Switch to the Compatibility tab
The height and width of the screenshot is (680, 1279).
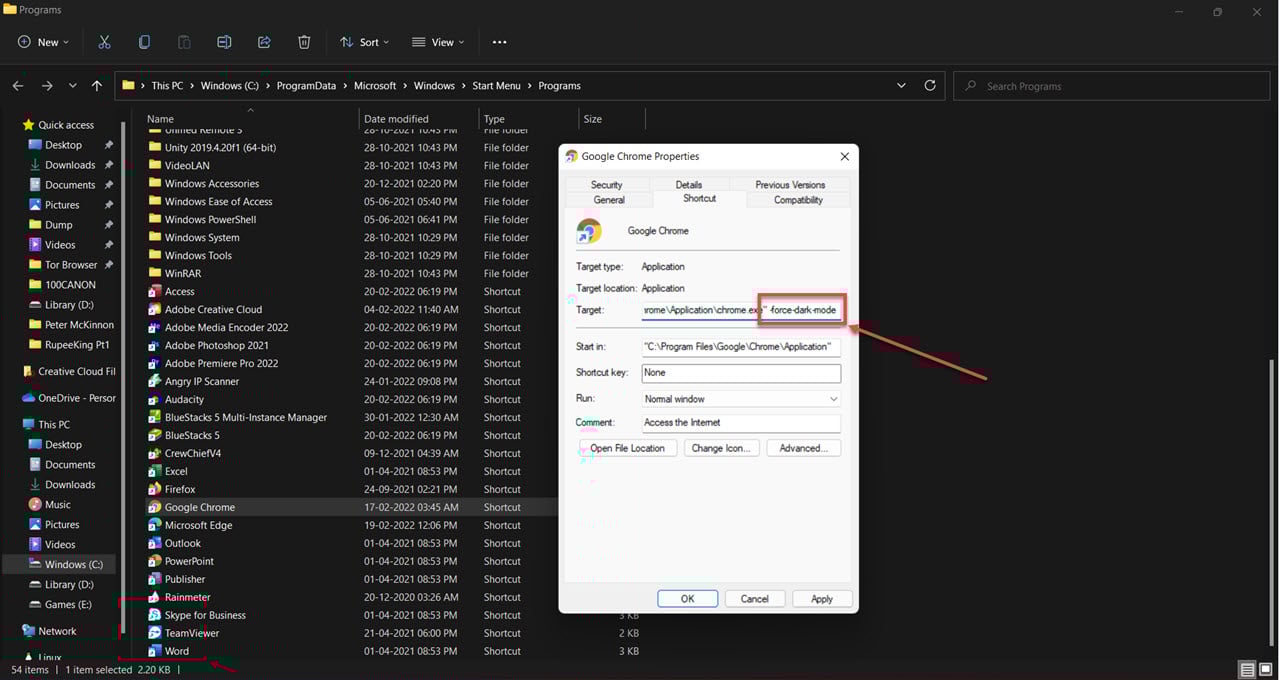tap(798, 200)
